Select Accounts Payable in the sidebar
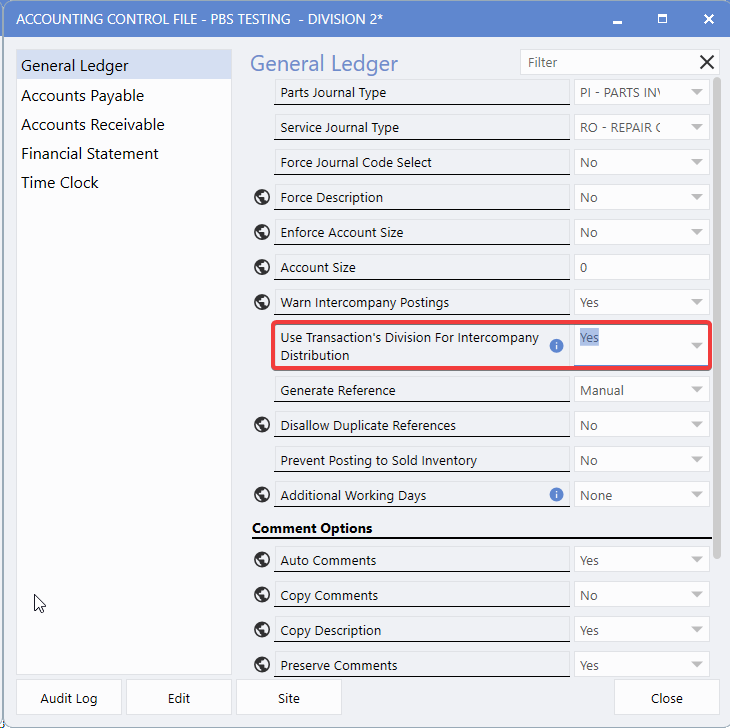Screen dimensions: 730x728 click(83, 96)
